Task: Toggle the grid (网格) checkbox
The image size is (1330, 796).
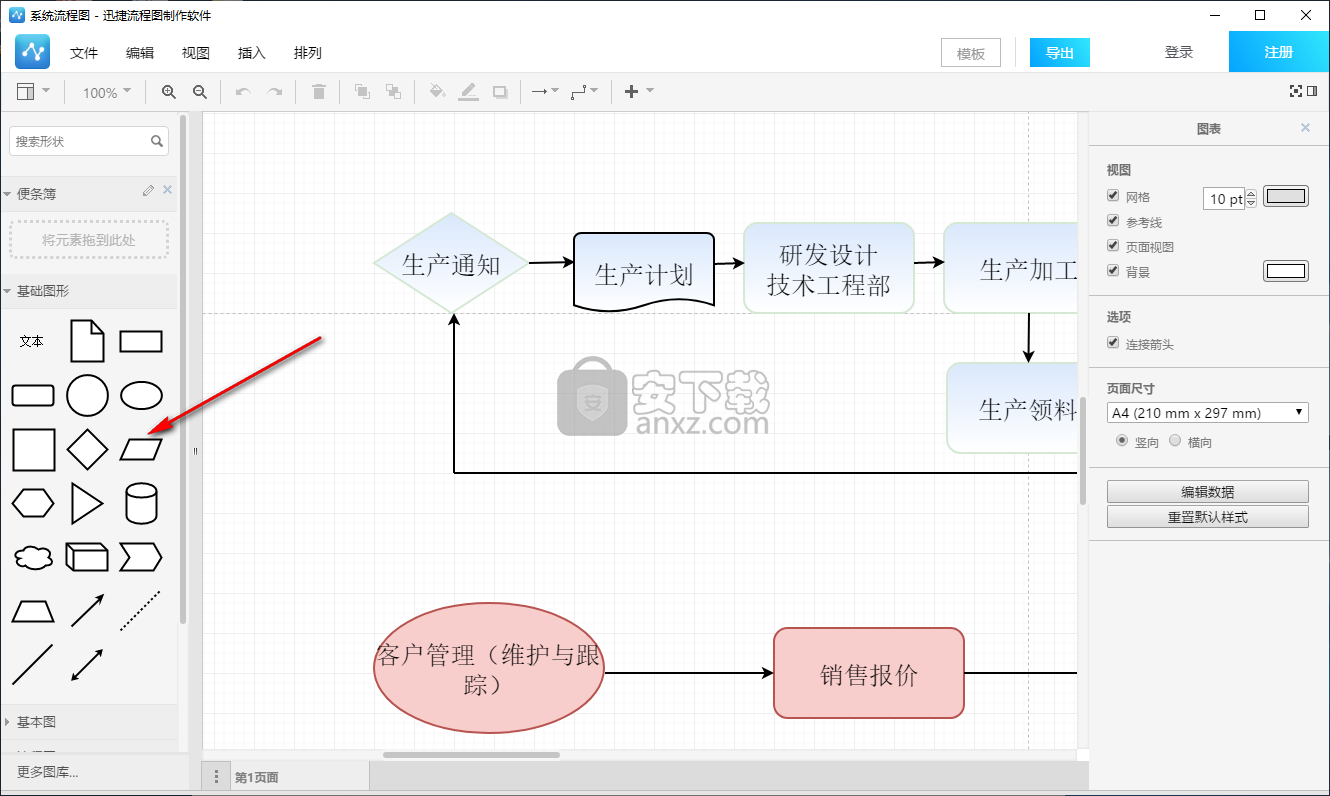Action: pyautogui.click(x=1113, y=196)
